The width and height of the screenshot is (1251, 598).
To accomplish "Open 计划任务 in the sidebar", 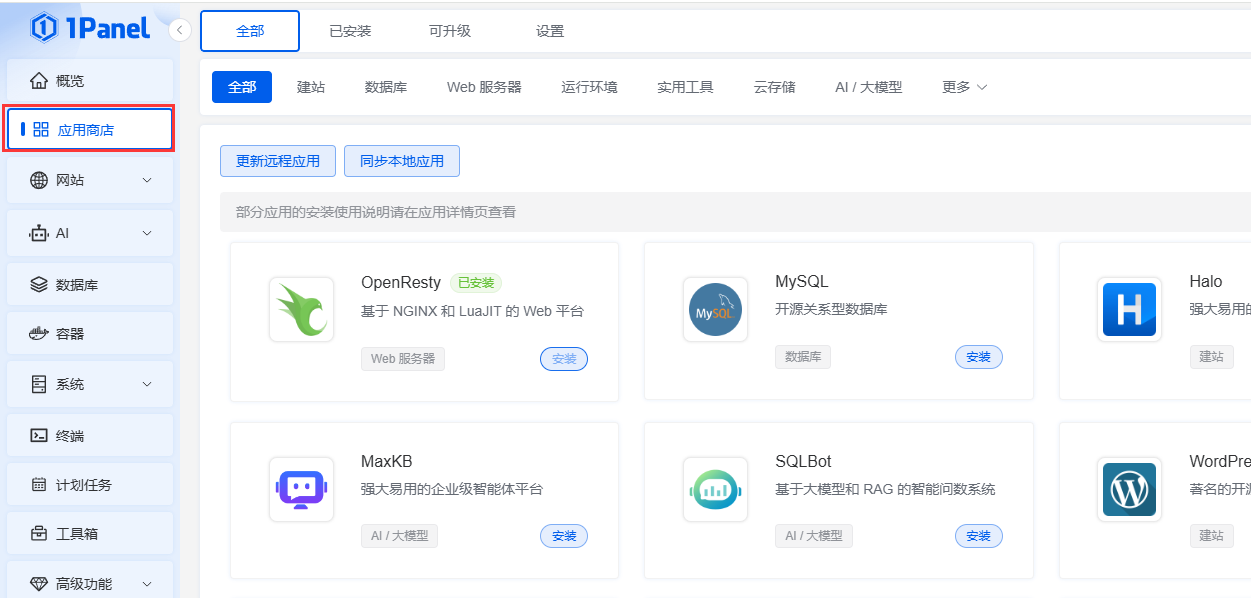I will (90, 485).
